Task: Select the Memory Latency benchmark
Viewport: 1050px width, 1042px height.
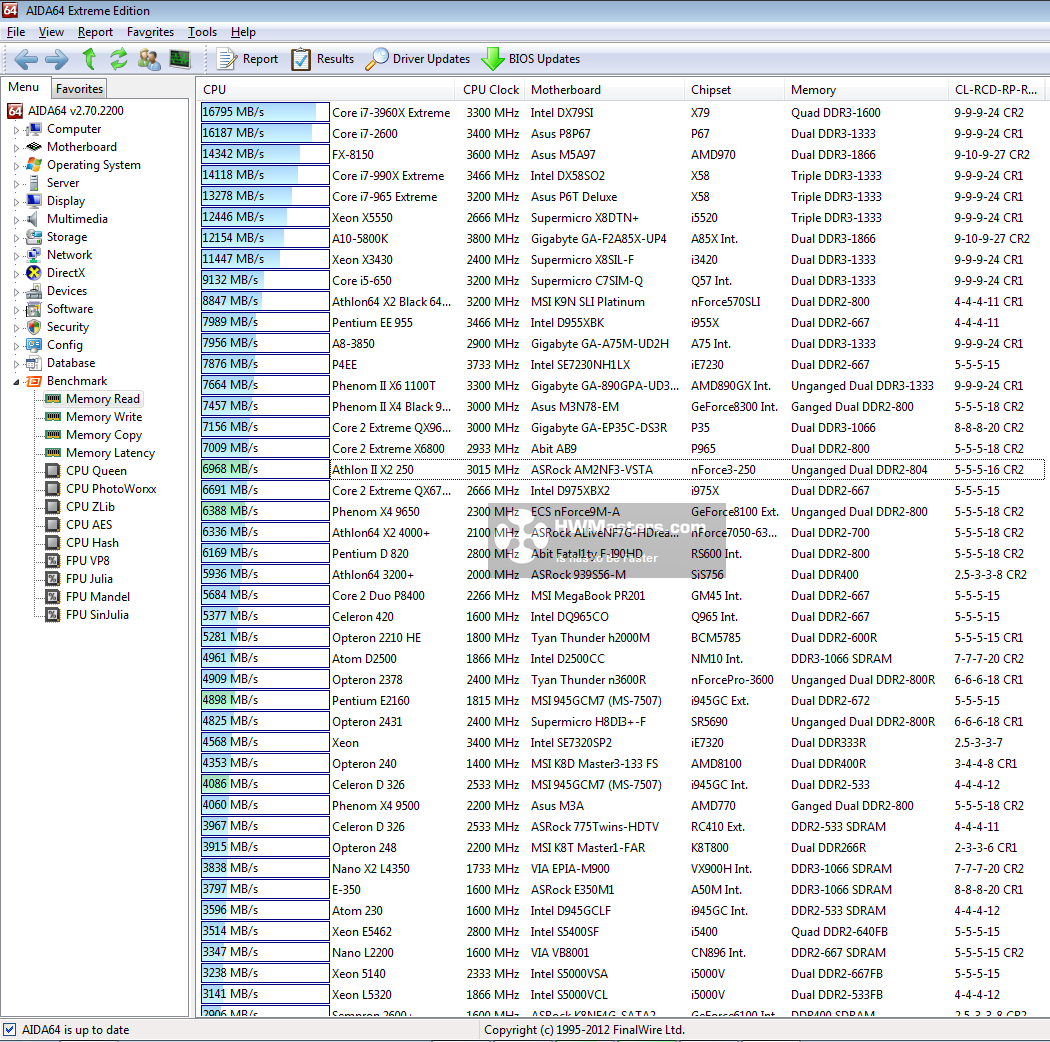Action: (x=110, y=453)
